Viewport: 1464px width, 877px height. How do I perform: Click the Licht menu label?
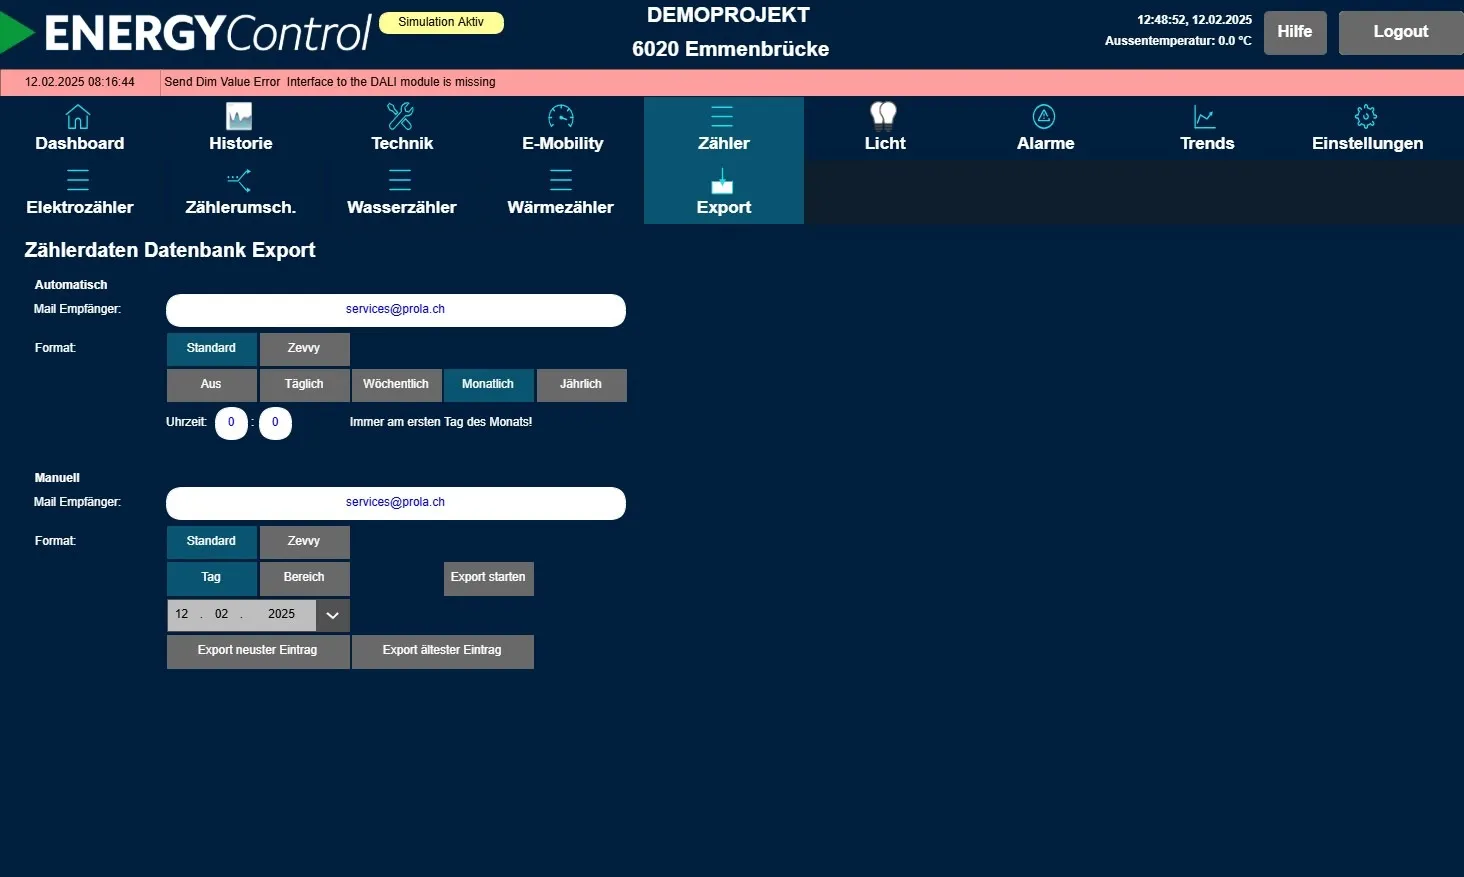[885, 143]
